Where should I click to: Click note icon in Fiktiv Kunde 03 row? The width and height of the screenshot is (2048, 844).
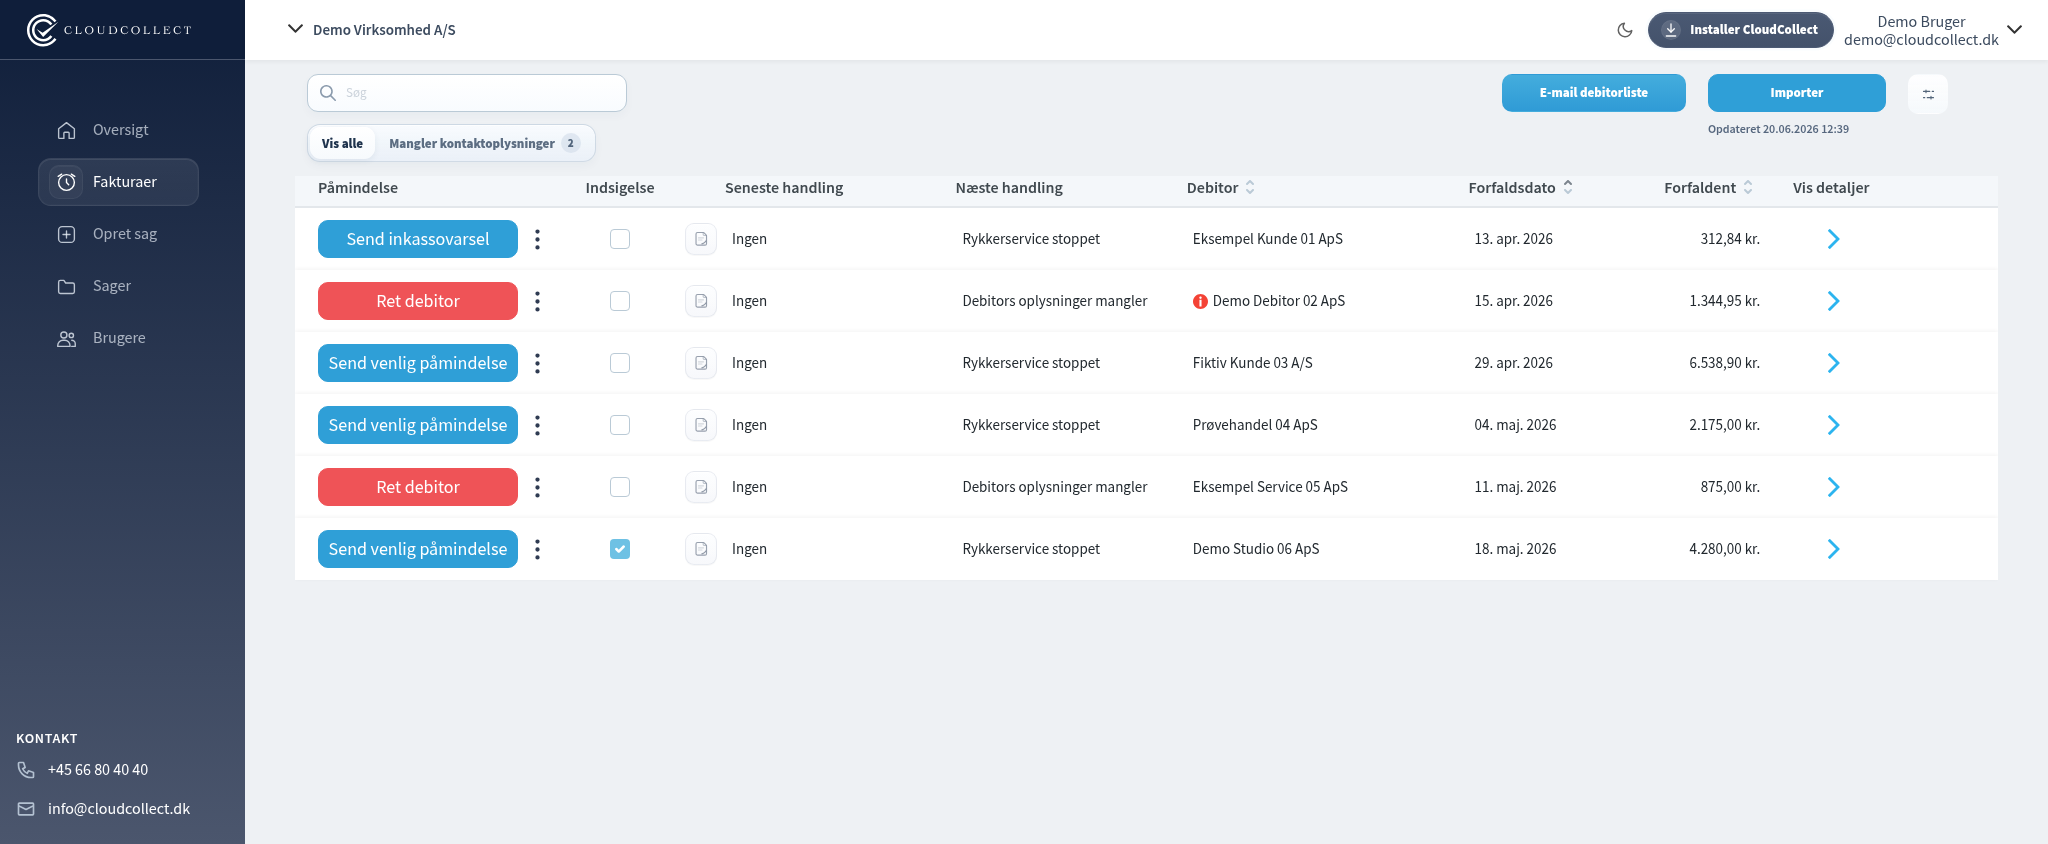(701, 363)
